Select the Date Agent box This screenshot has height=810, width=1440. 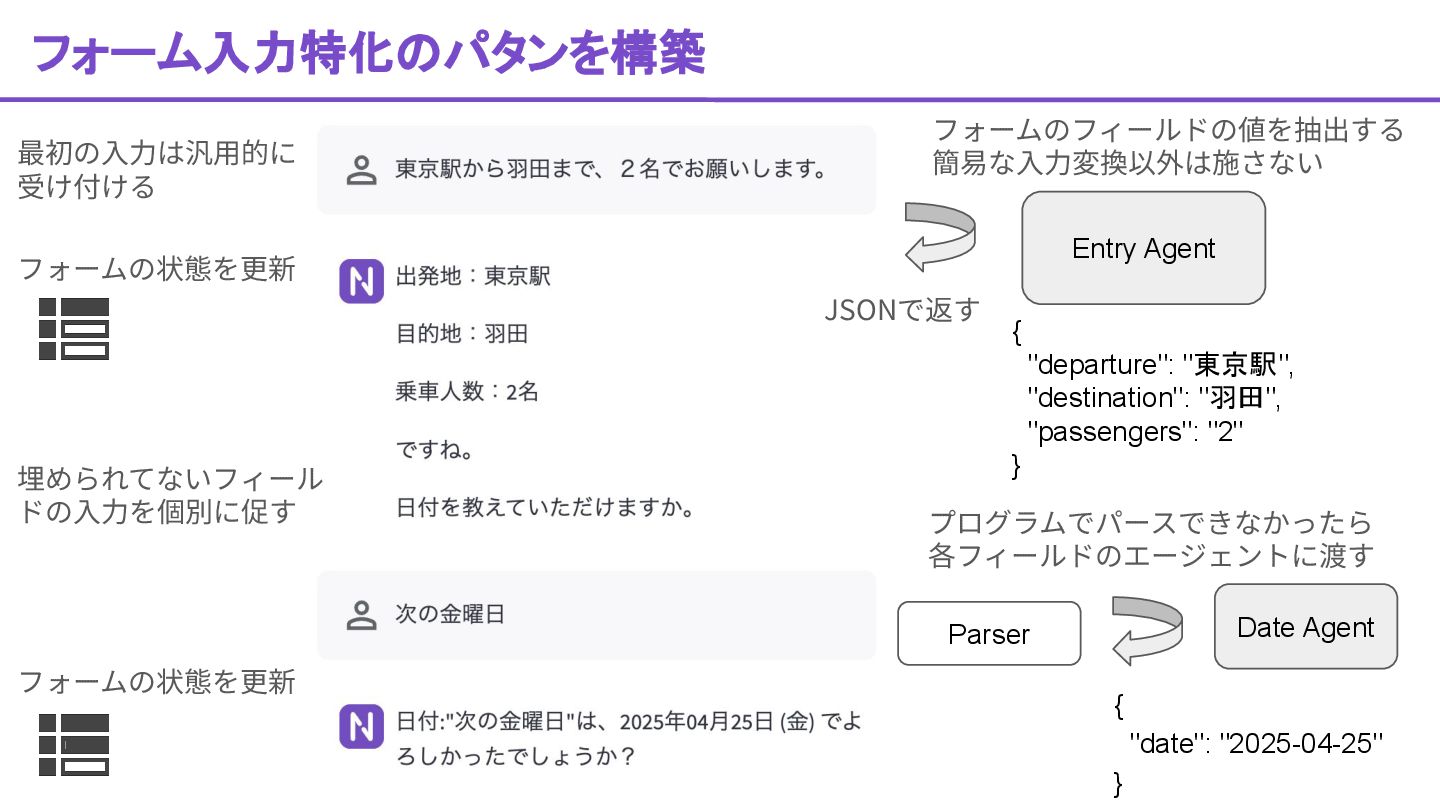(x=1305, y=627)
